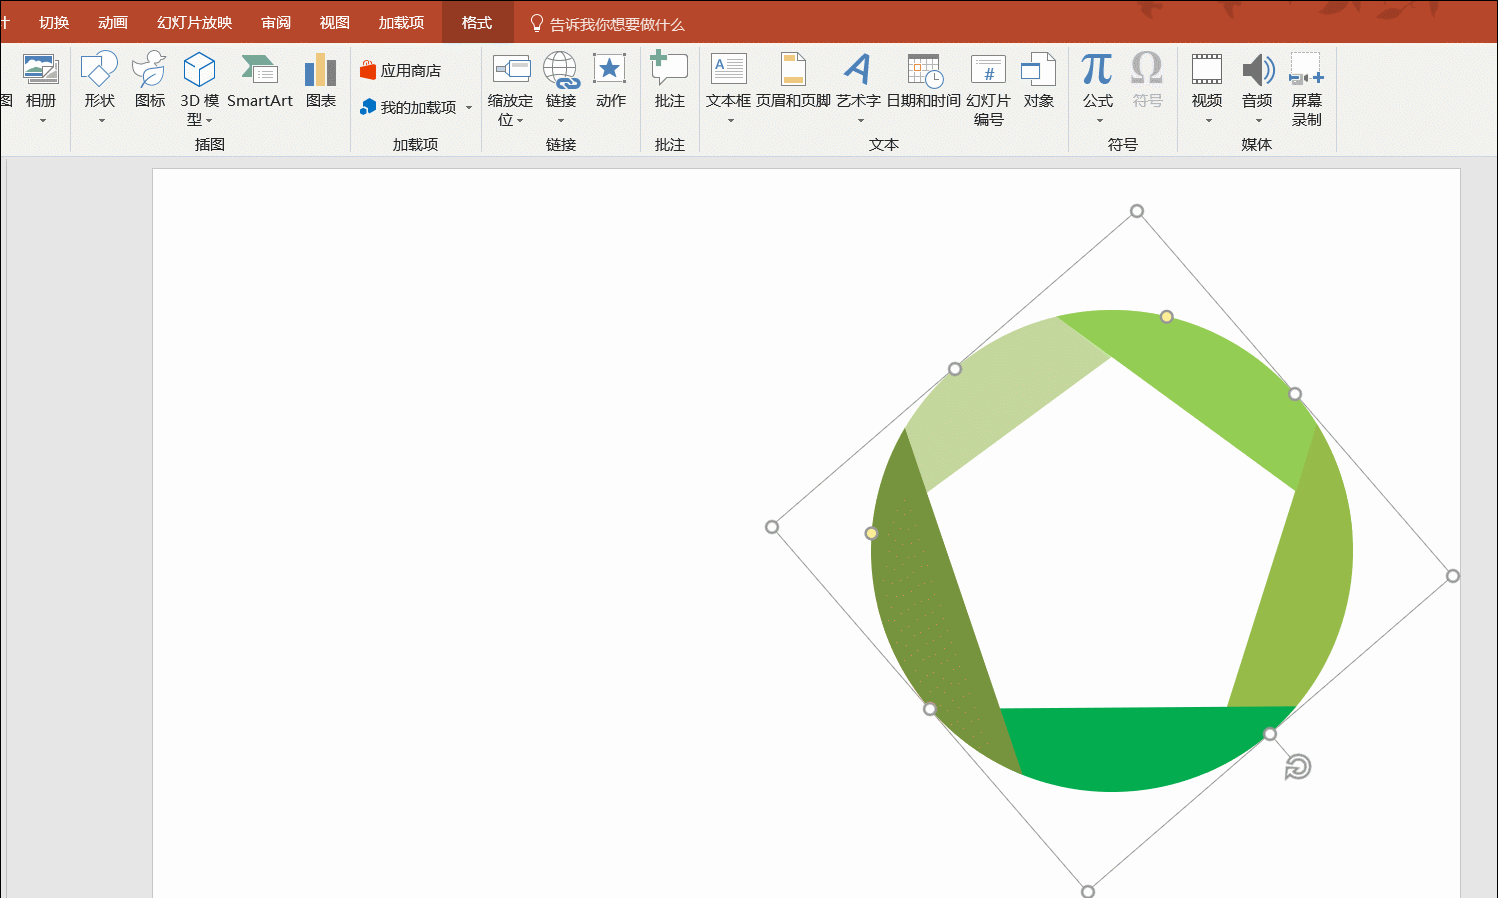
Task: Insert slide number (幻灯片编号)
Action: (x=988, y=88)
